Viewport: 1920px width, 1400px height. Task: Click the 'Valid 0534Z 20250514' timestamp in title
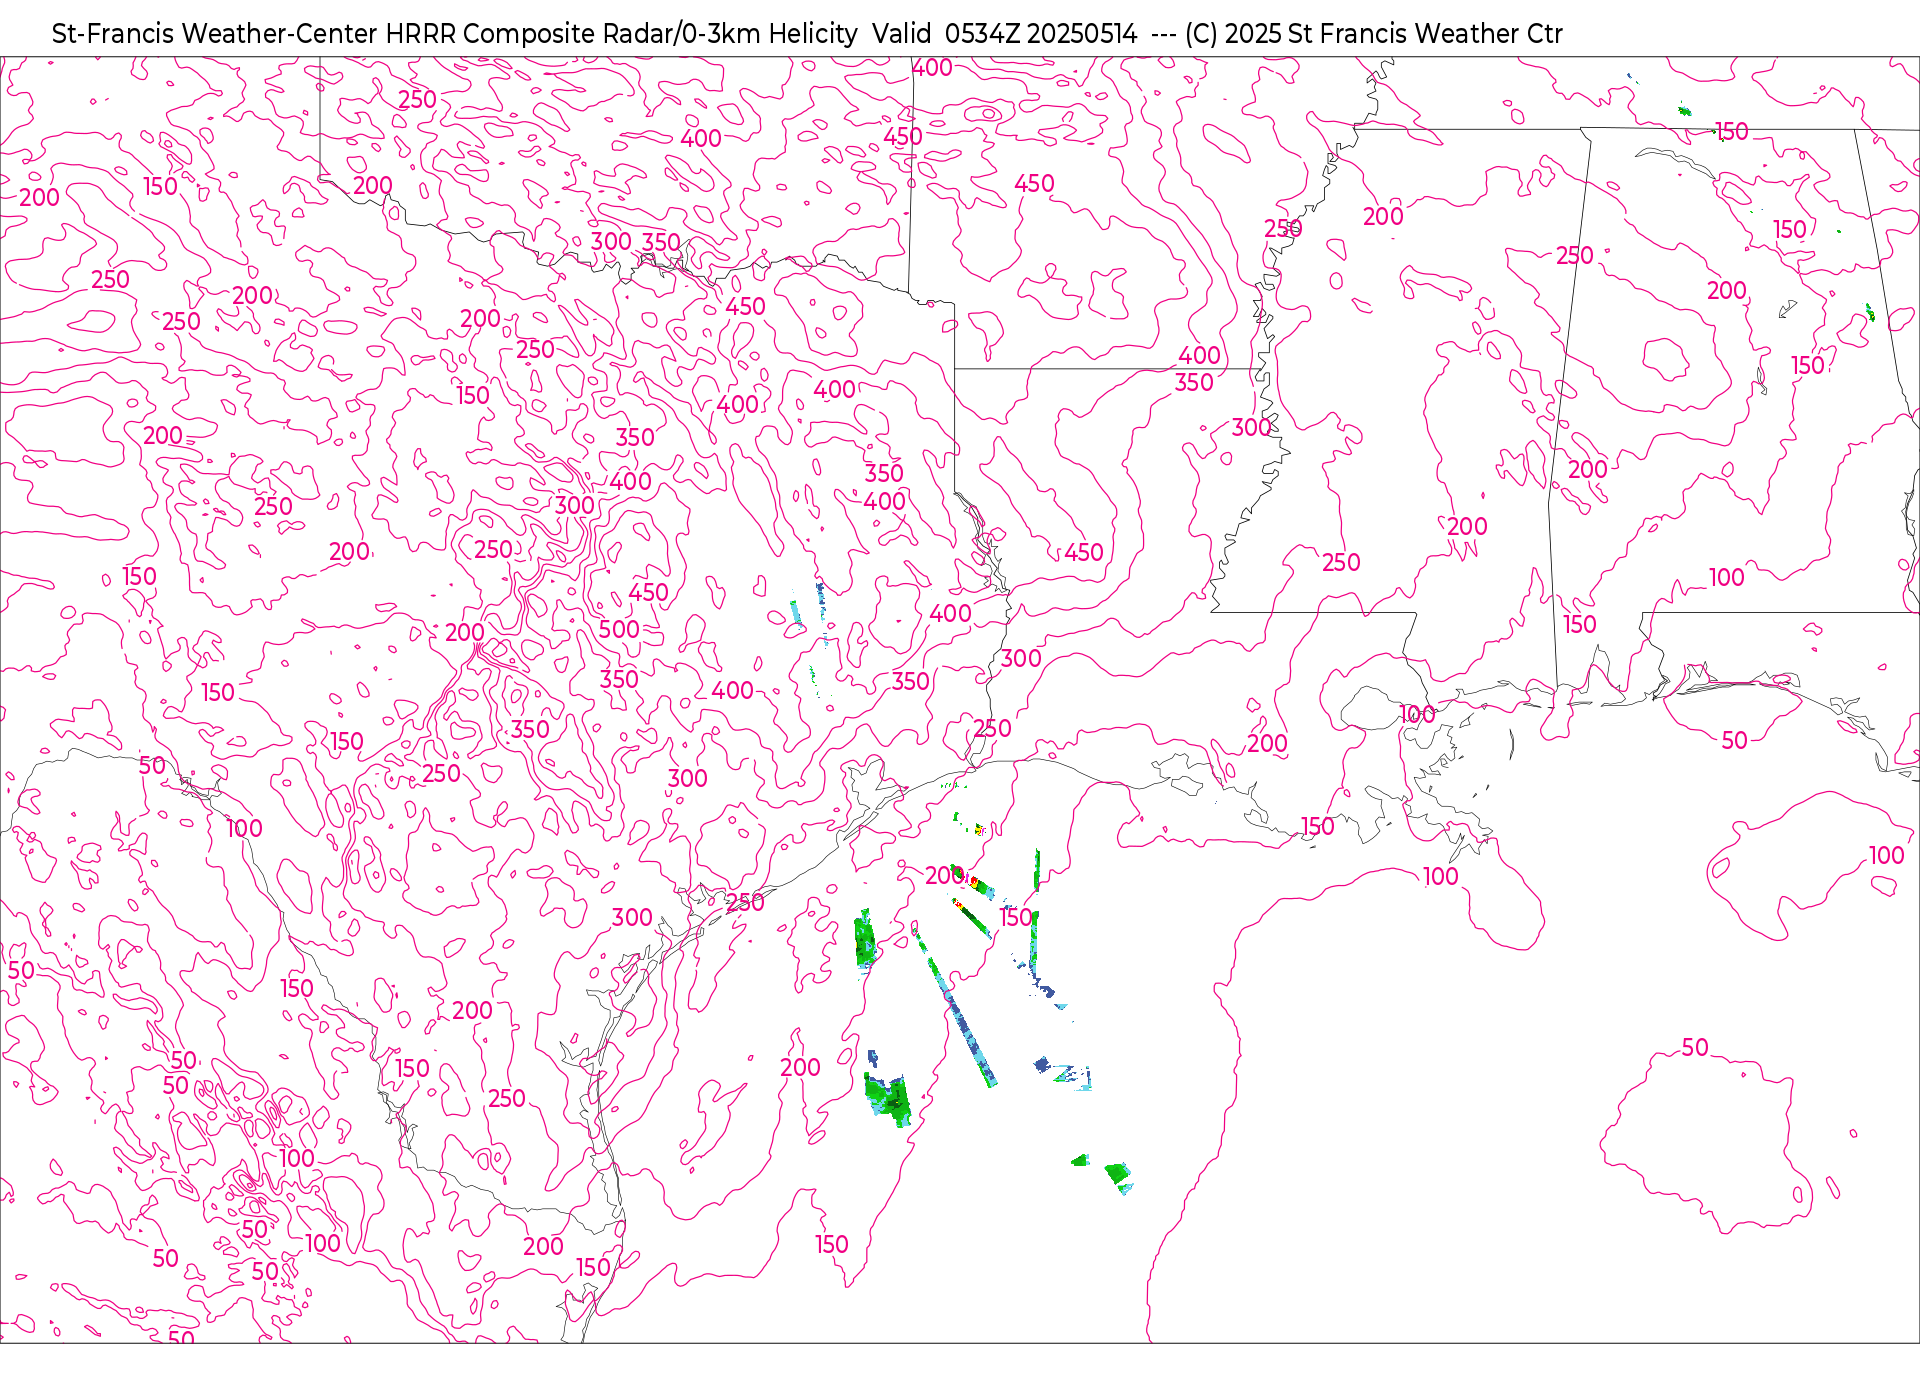click(x=1004, y=34)
